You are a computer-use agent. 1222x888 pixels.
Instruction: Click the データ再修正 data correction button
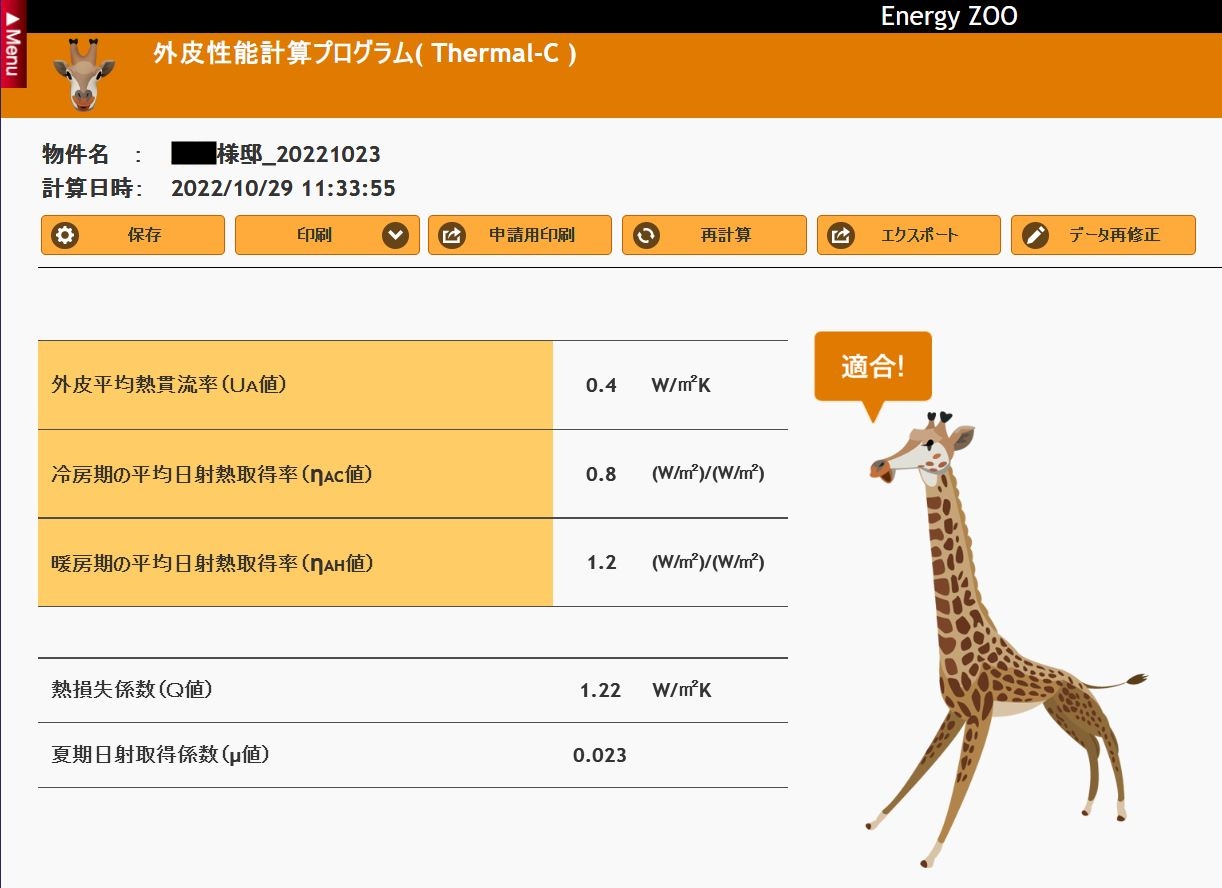click(x=1103, y=235)
